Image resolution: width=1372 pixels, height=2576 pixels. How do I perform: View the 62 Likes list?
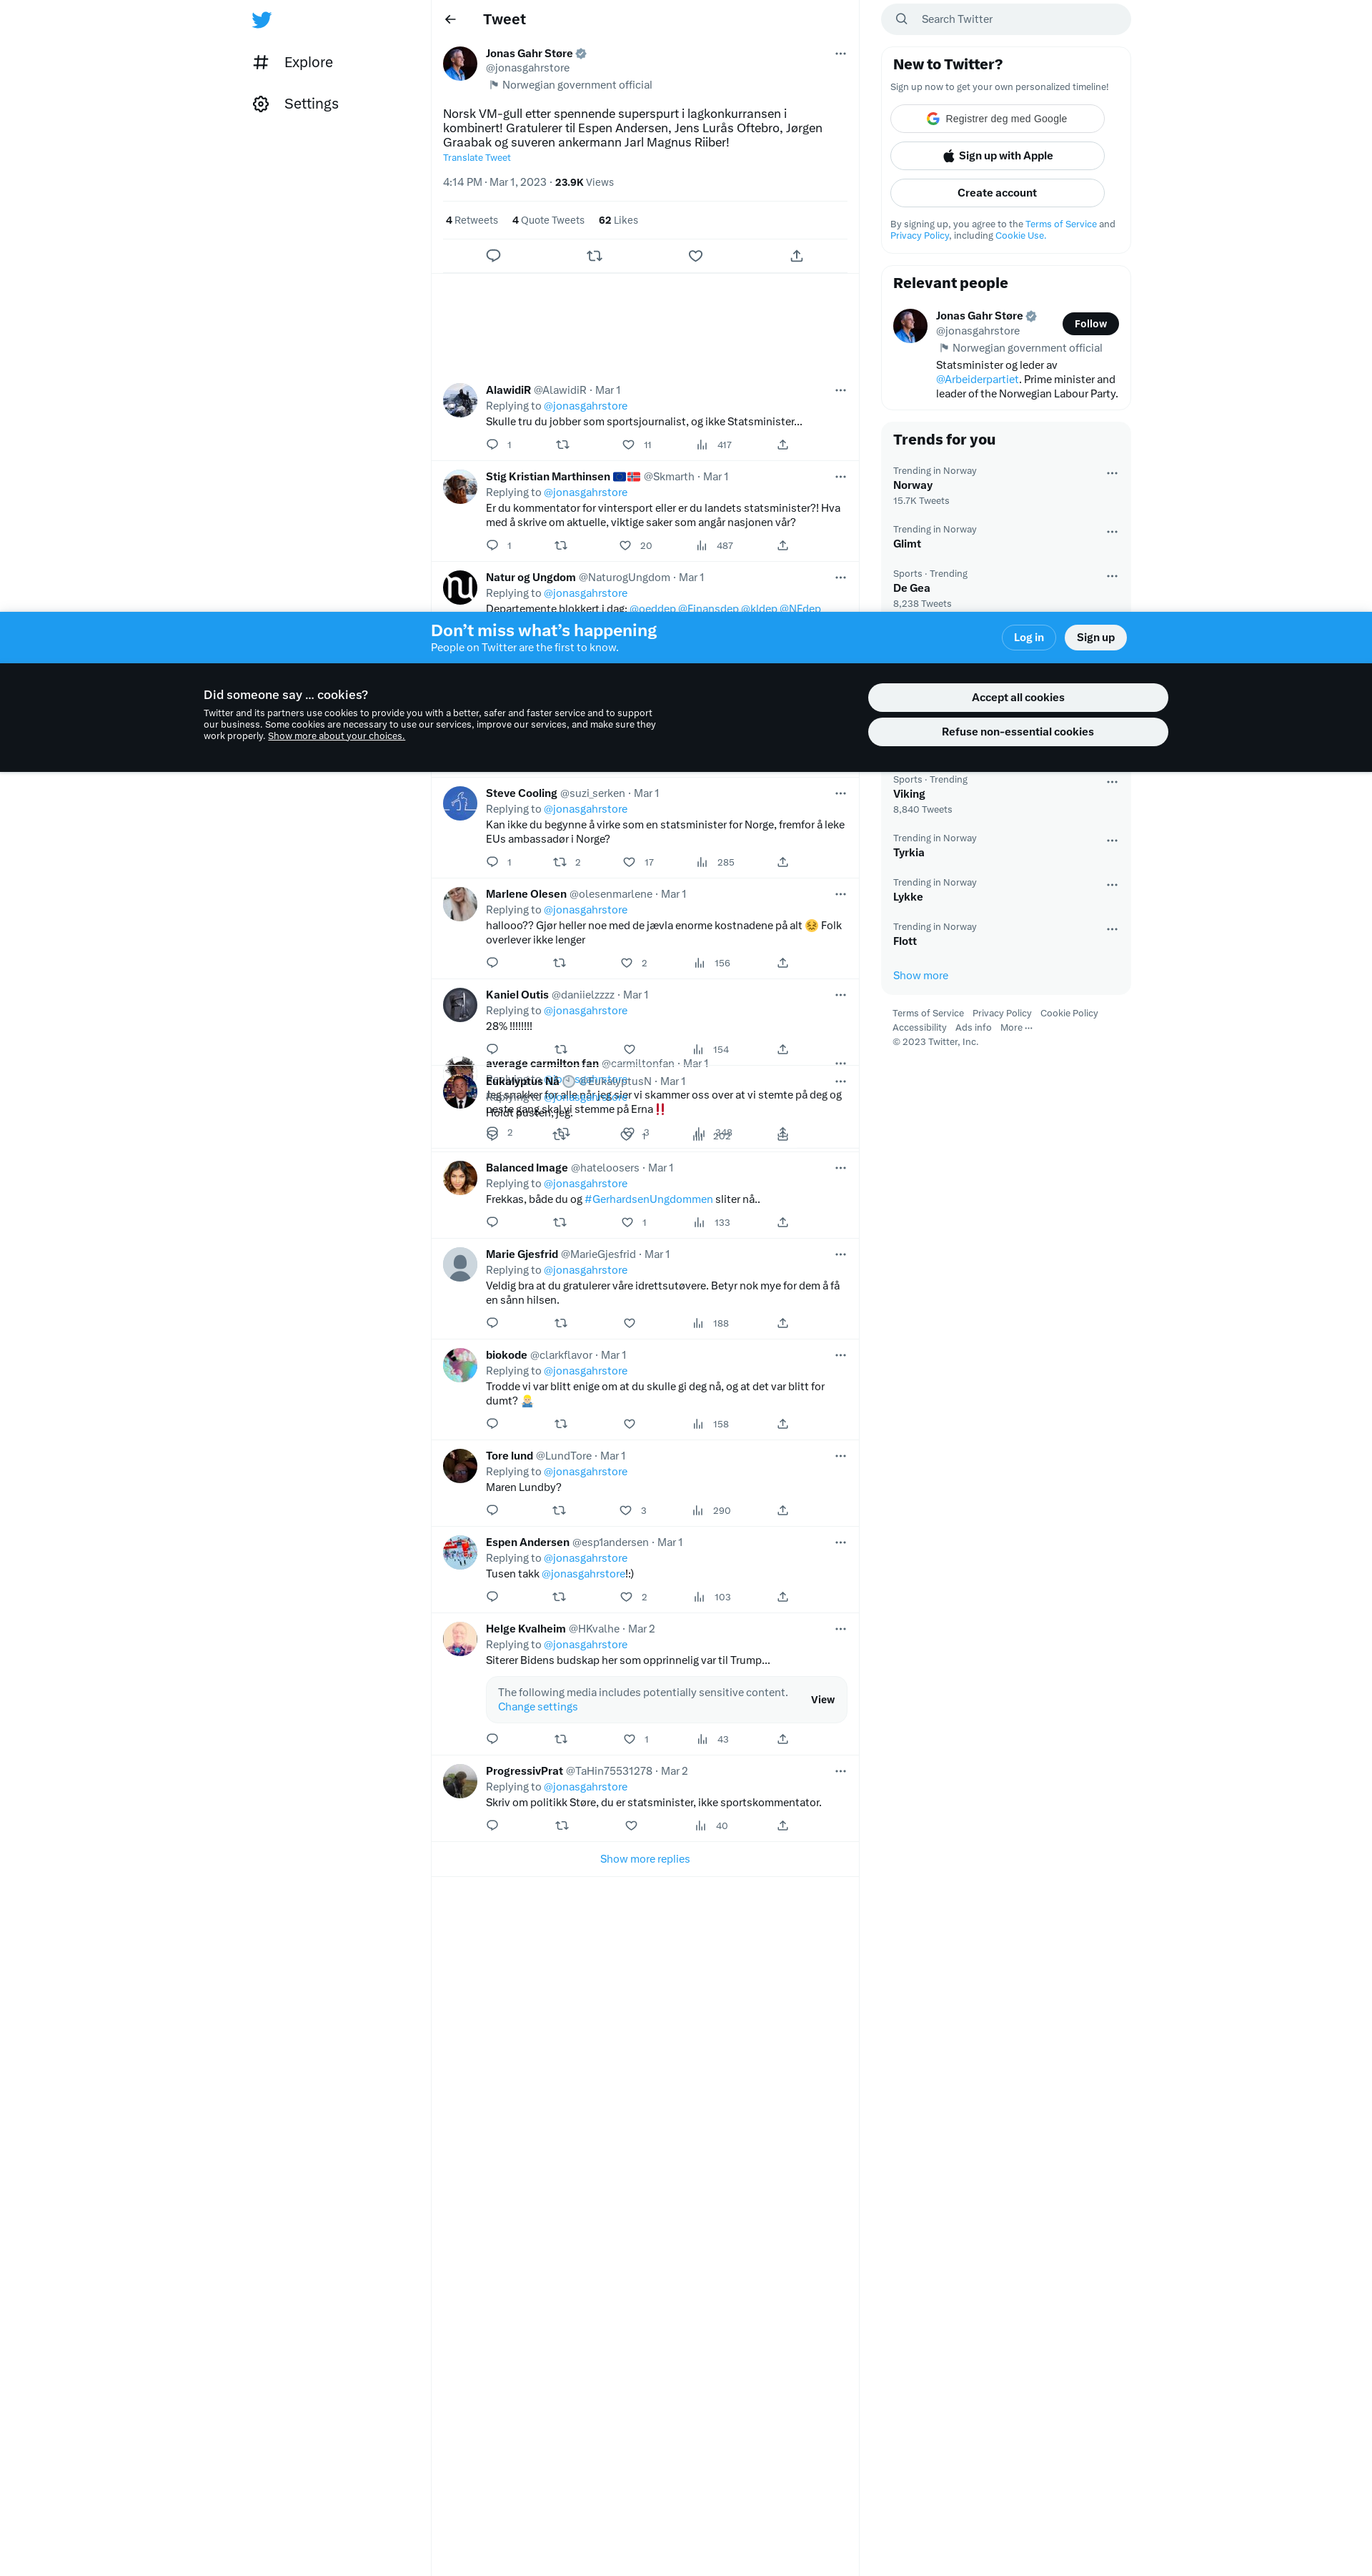[618, 220]
